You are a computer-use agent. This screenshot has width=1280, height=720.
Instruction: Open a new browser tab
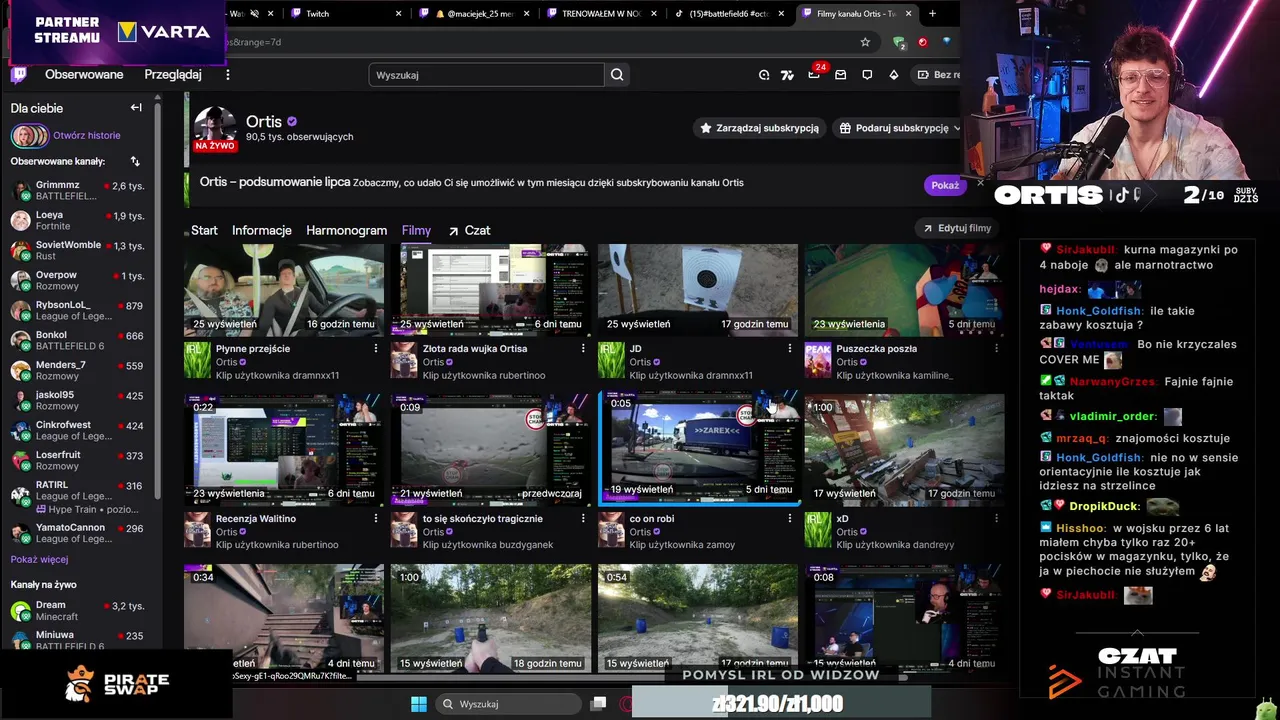[x=932, y=14]
